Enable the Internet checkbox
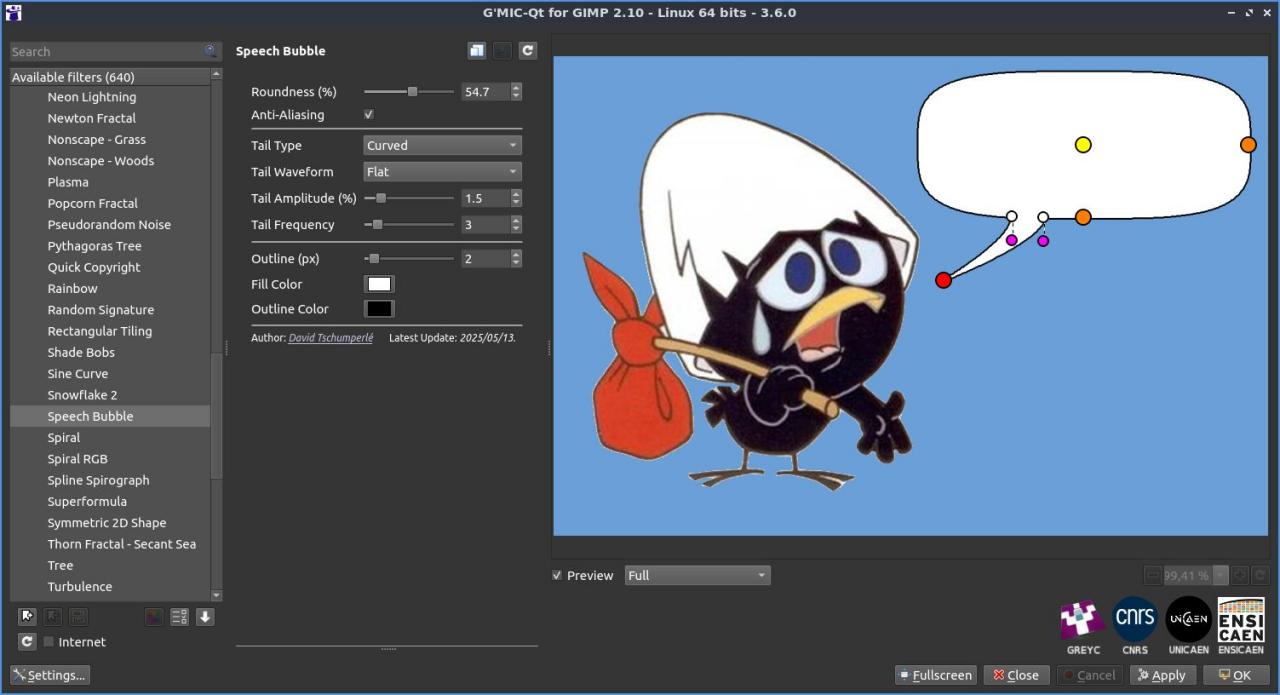The image size is (1280, 695). point(48,642)
